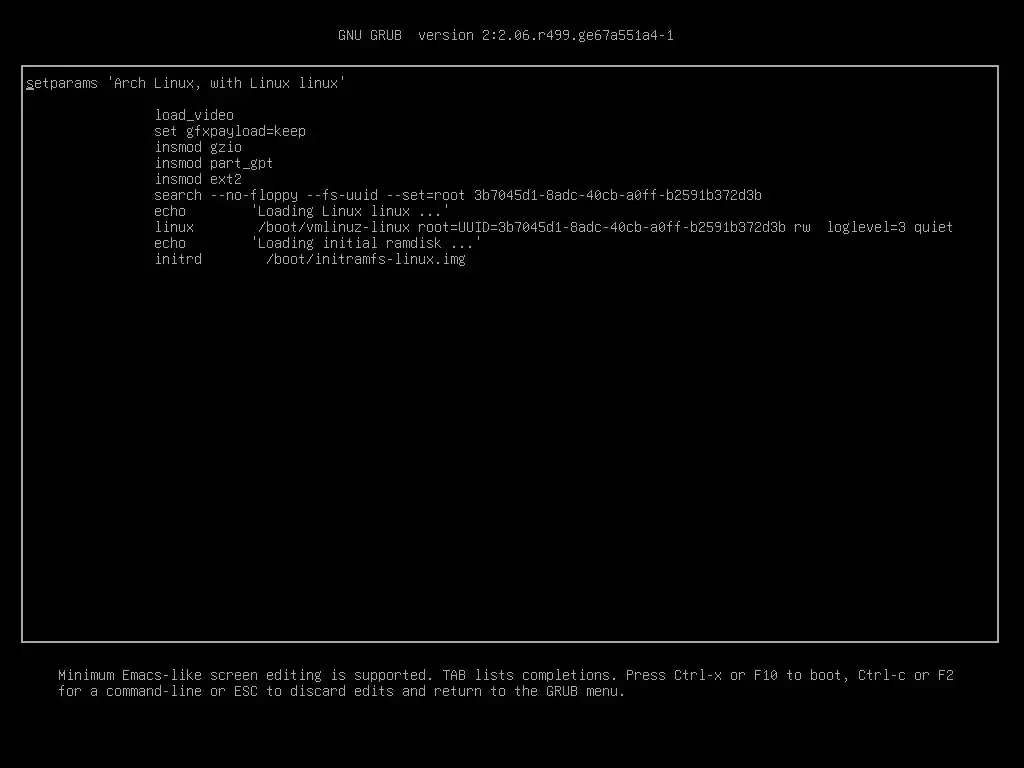The image size is (1024, 768).
Task: Place cursor on 'set gfxpayload=keep' line
Action: click(230, 131)
